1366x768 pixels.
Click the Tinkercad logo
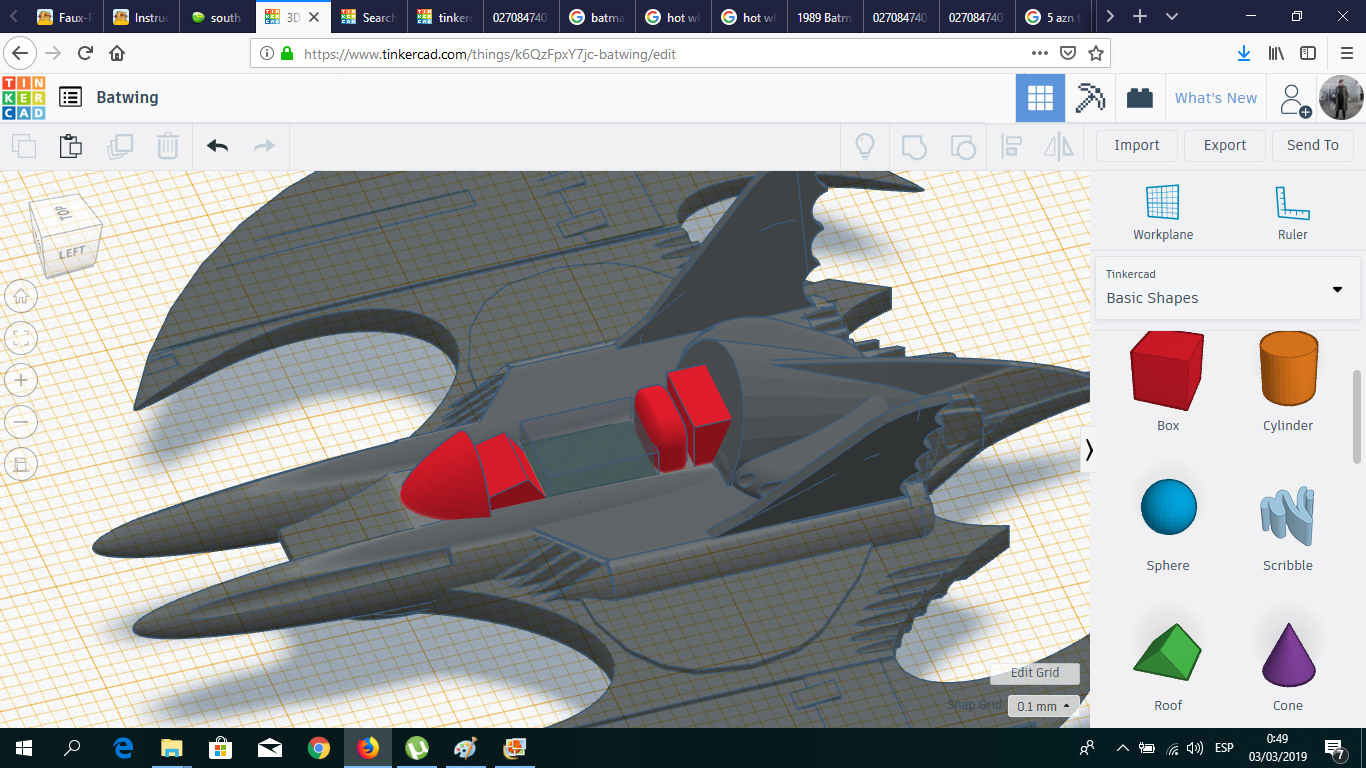coord(24,98)
